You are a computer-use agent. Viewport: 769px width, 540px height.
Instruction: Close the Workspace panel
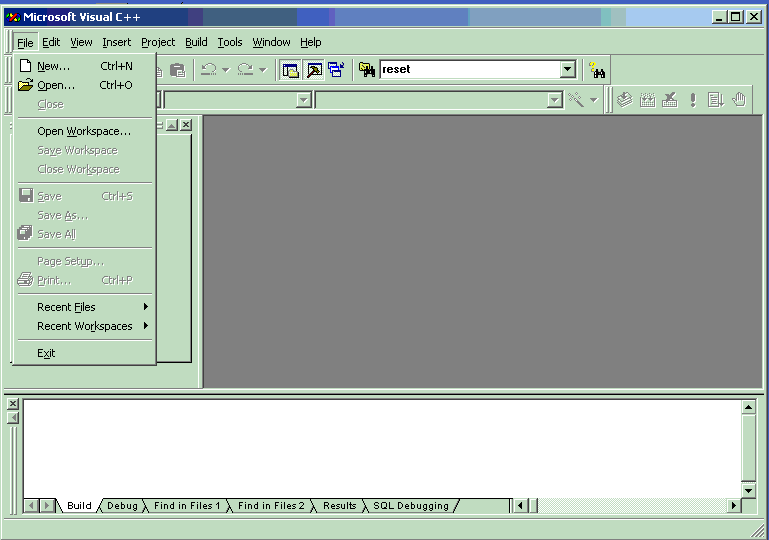pos(186,125)
